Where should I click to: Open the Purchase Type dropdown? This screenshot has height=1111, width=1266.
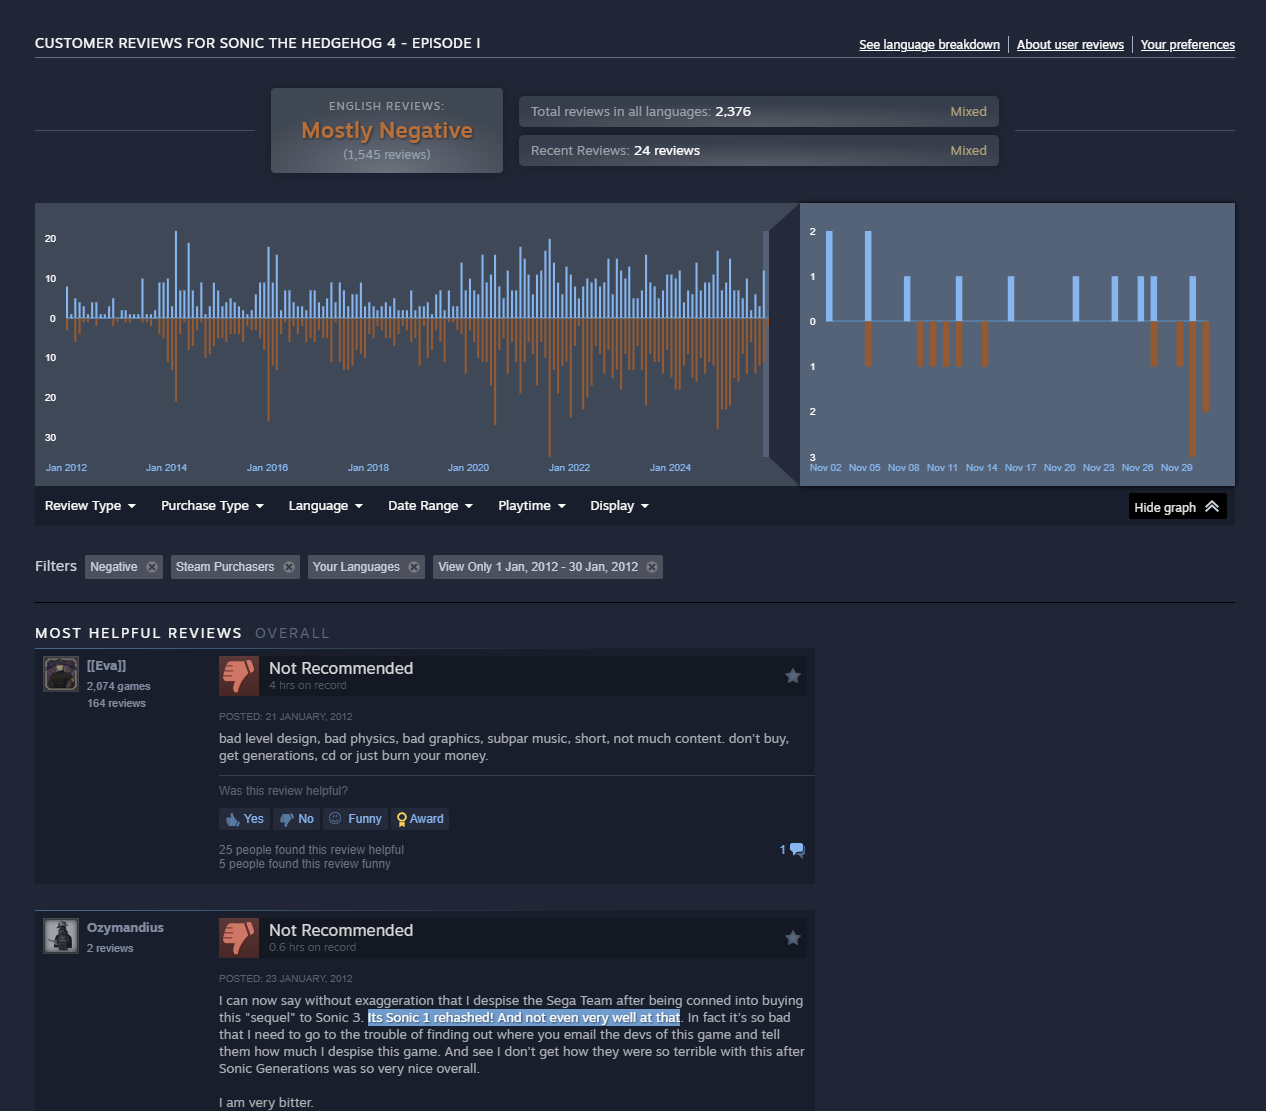[x=212, y=506]
